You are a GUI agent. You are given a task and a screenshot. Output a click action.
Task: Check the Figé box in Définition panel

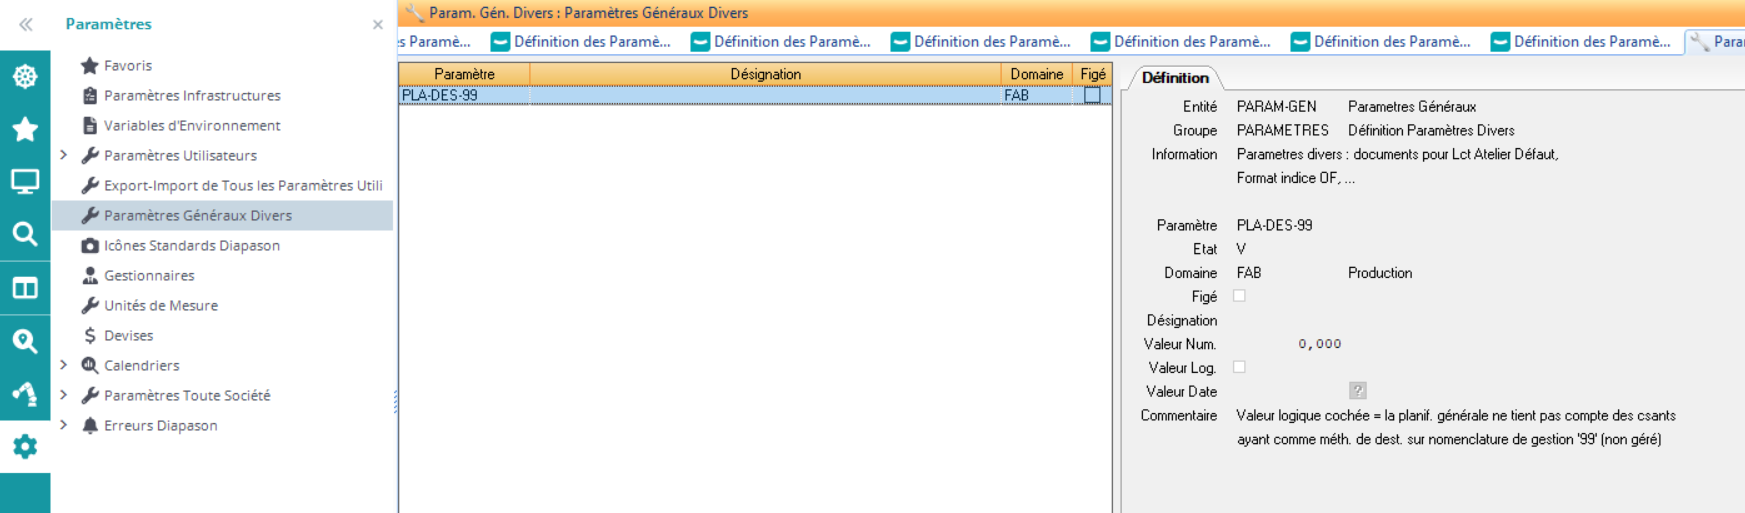tap(1239, 296)
